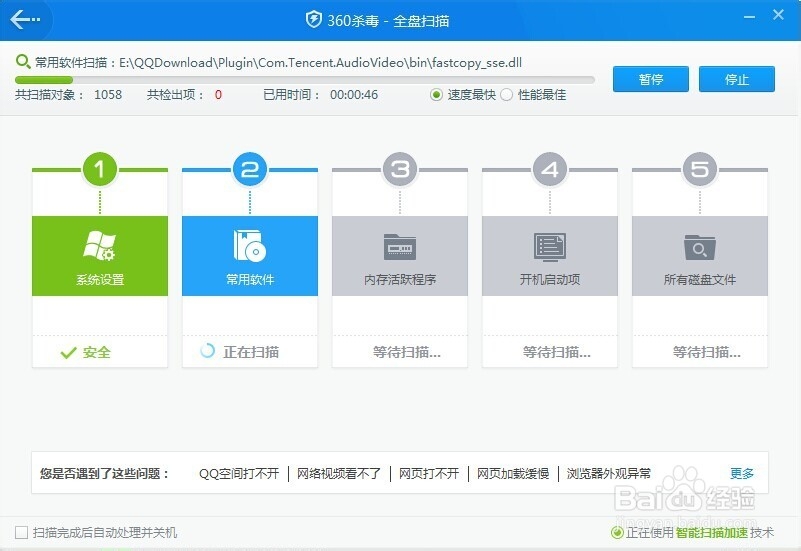Screen dimensions: 801x551
Task: Click step number 2 circle
Action: [250, 169]
